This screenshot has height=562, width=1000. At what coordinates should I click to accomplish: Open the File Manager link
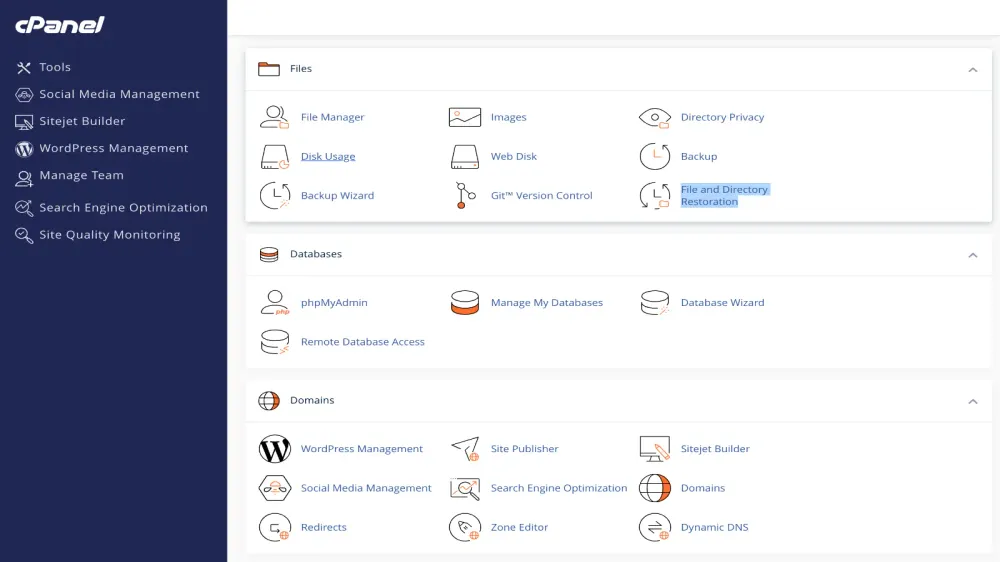(332, 117)
